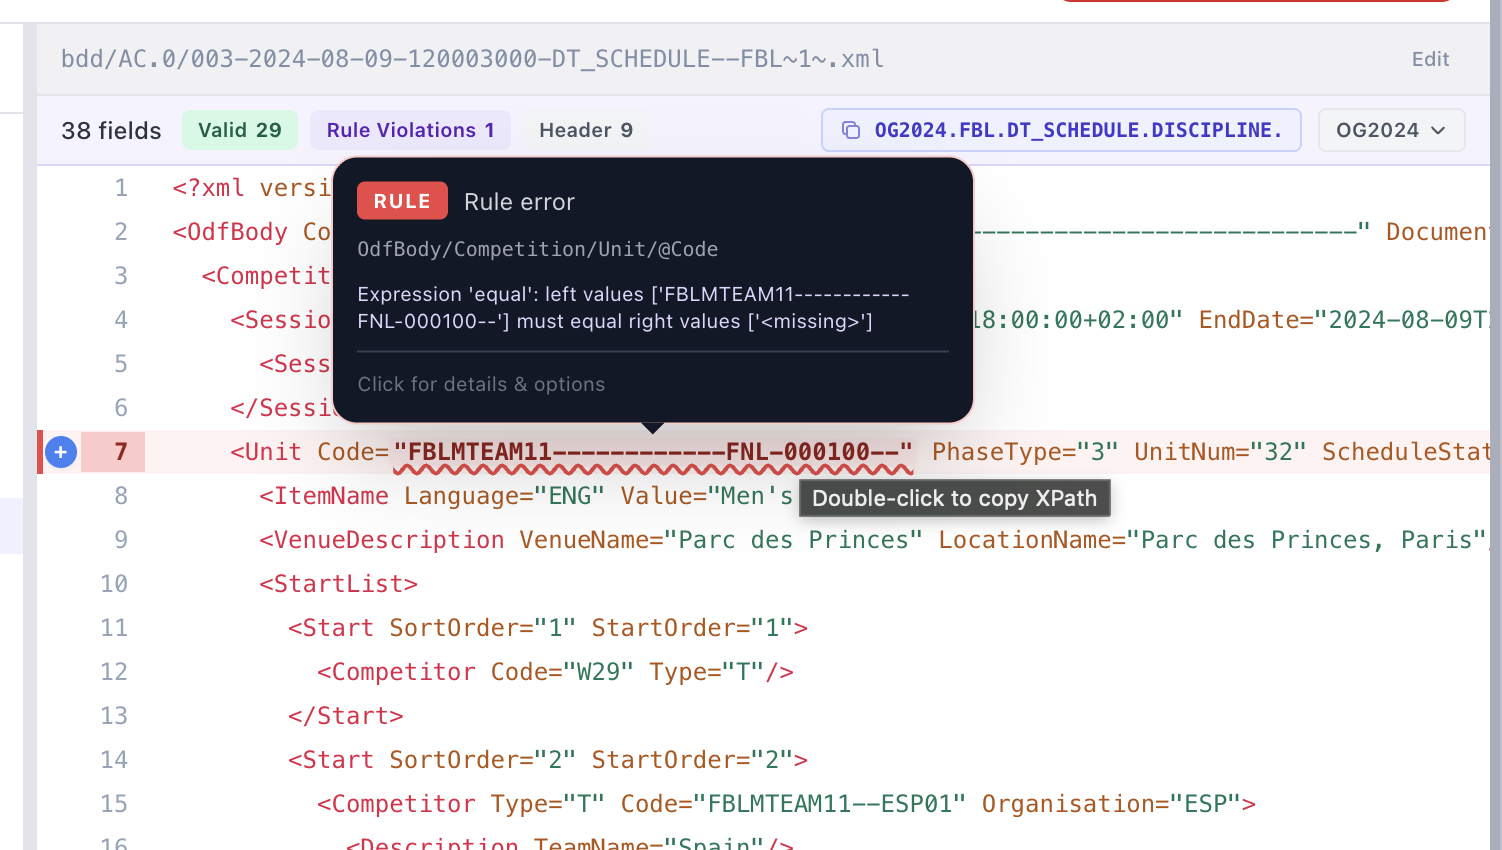Click the Competitor Code="W29" attribute

562,672
